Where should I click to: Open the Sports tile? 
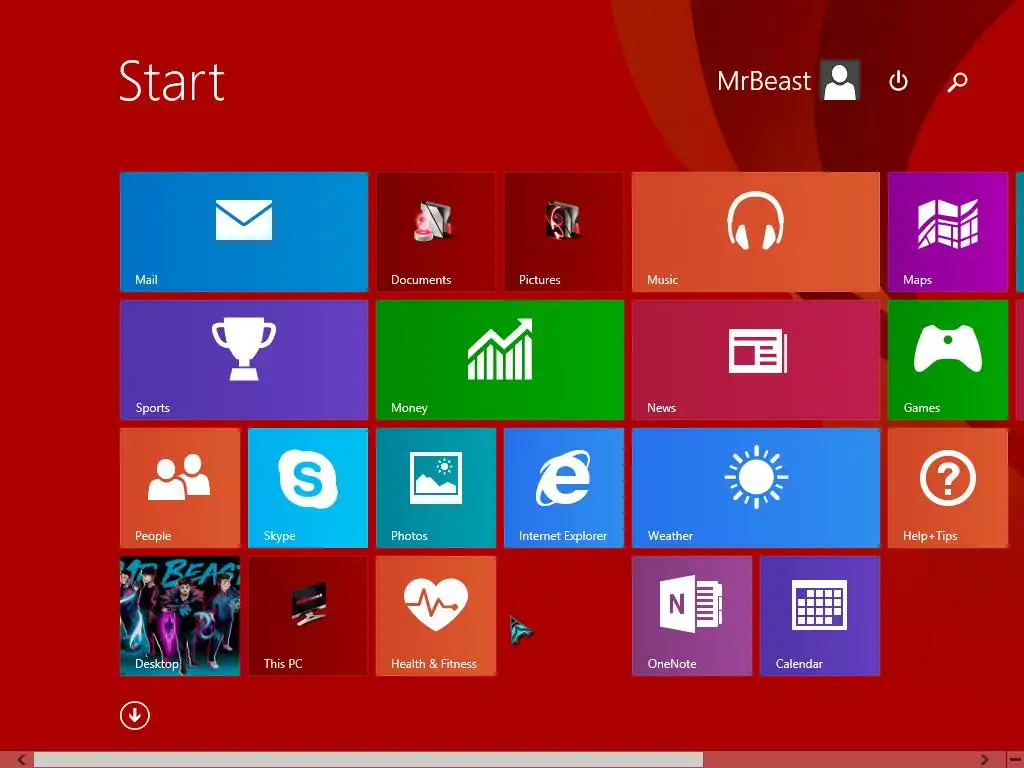coord(244,360)
